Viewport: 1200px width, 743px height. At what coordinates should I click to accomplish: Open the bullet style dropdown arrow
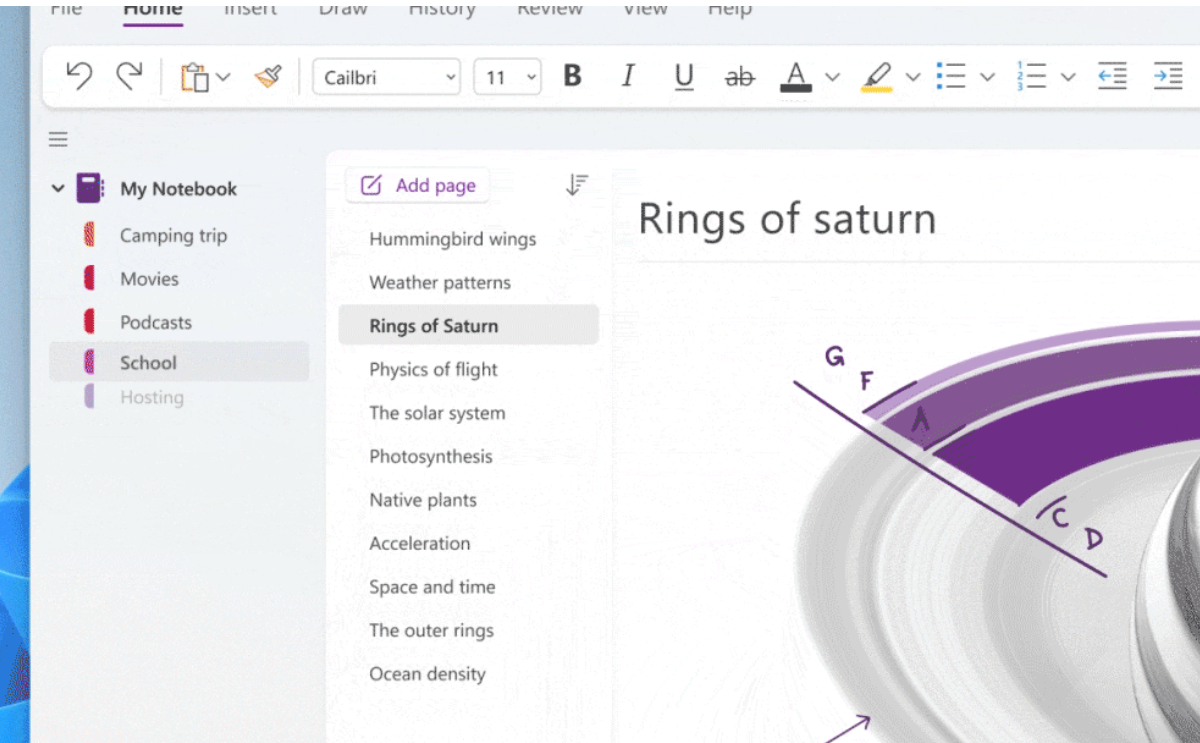click(x=988, y=77)
